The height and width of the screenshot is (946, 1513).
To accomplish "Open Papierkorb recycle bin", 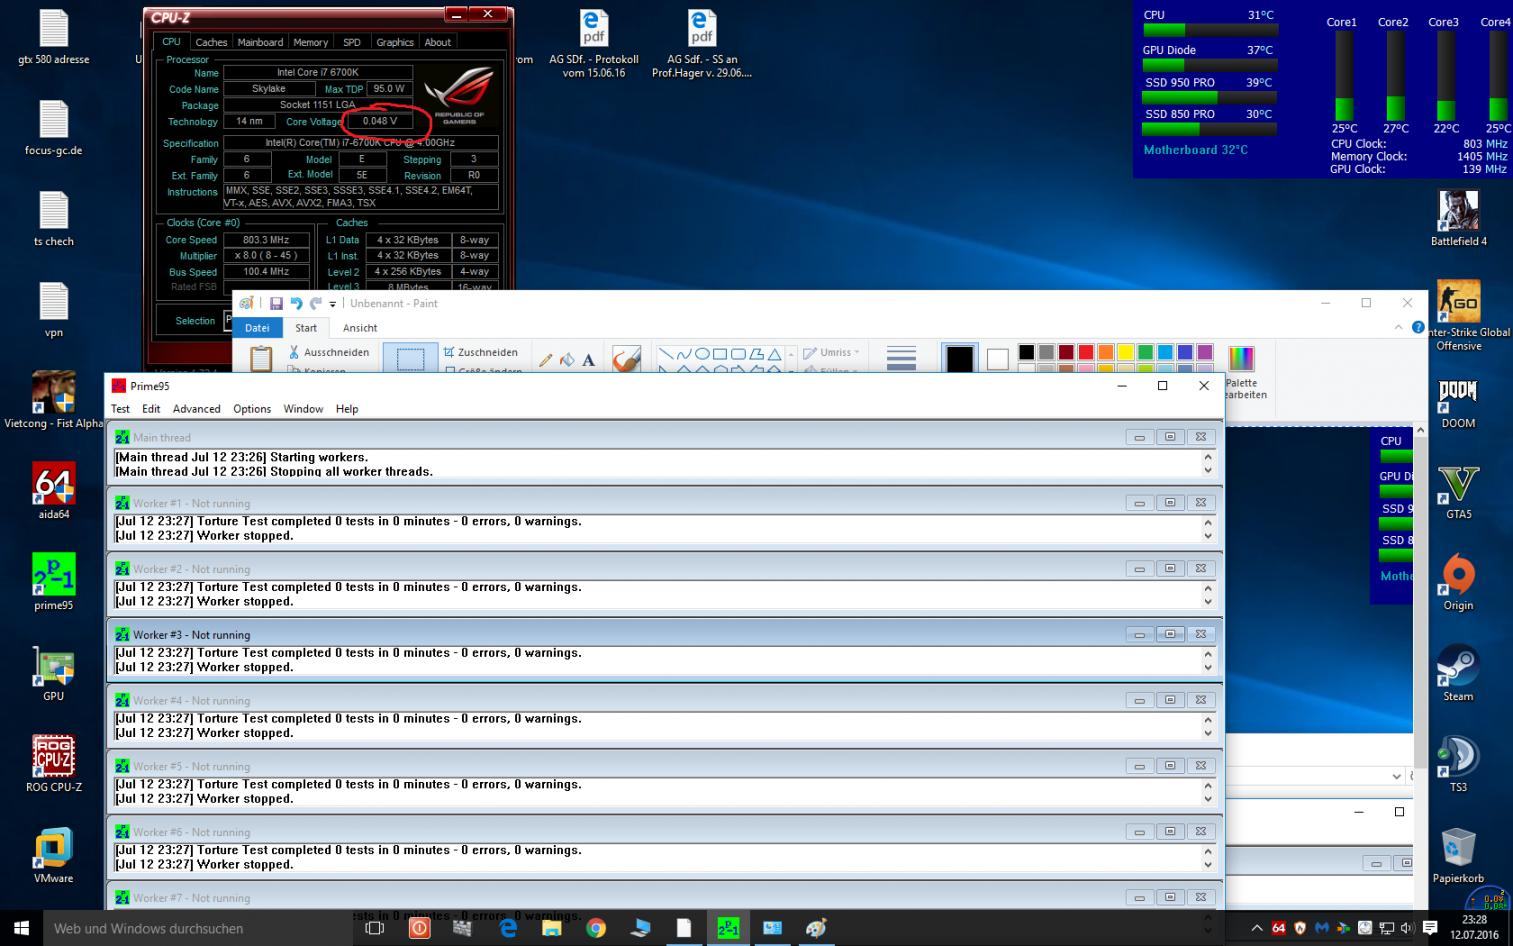I will (1458, 855).
